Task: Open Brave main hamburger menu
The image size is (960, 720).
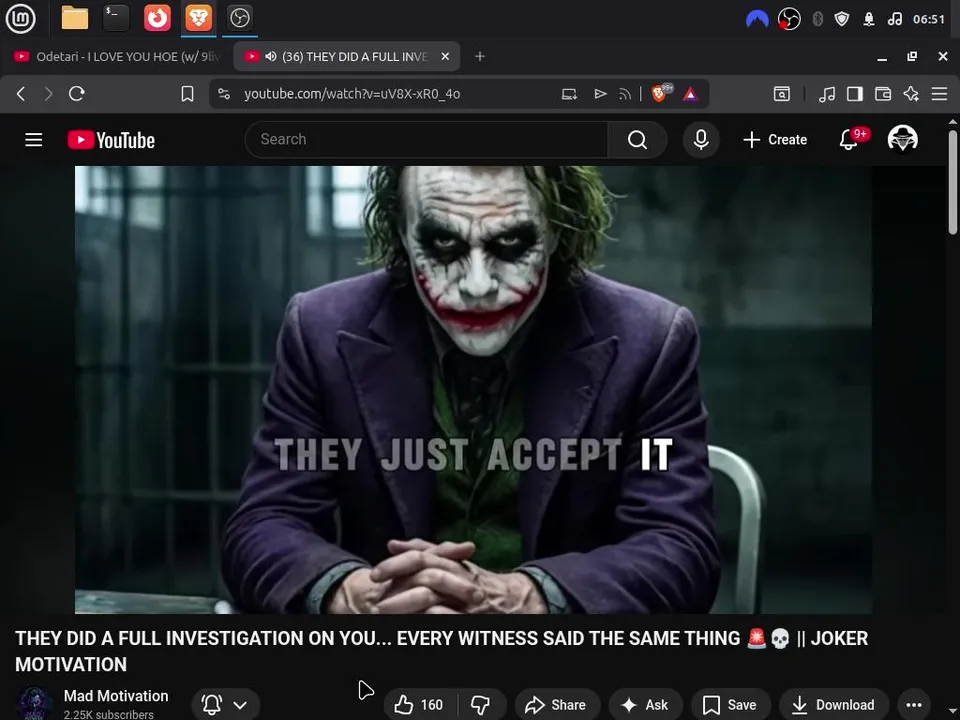Action: pos(939,94)
